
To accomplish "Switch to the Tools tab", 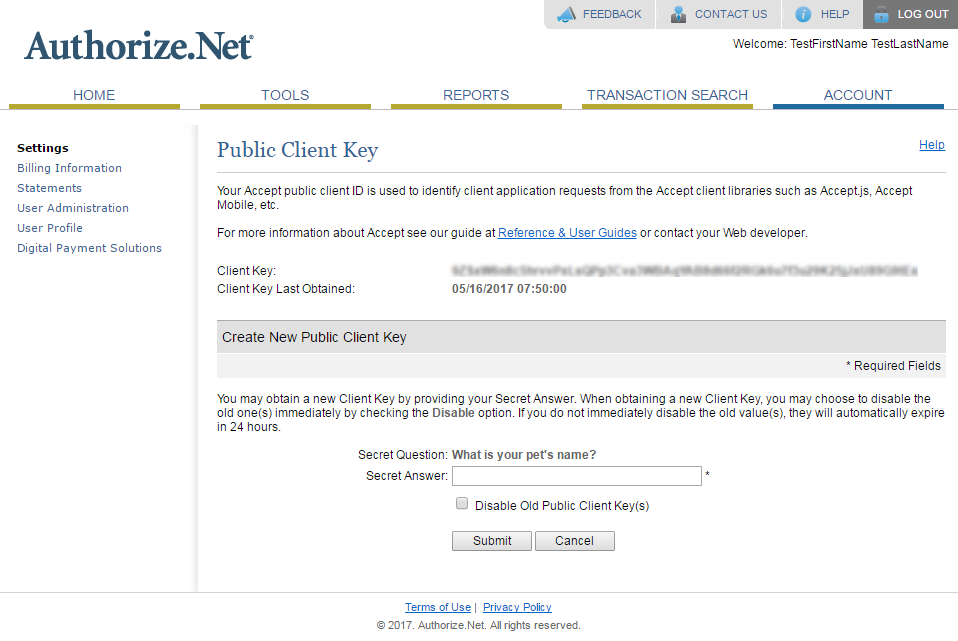I will 285,95.
